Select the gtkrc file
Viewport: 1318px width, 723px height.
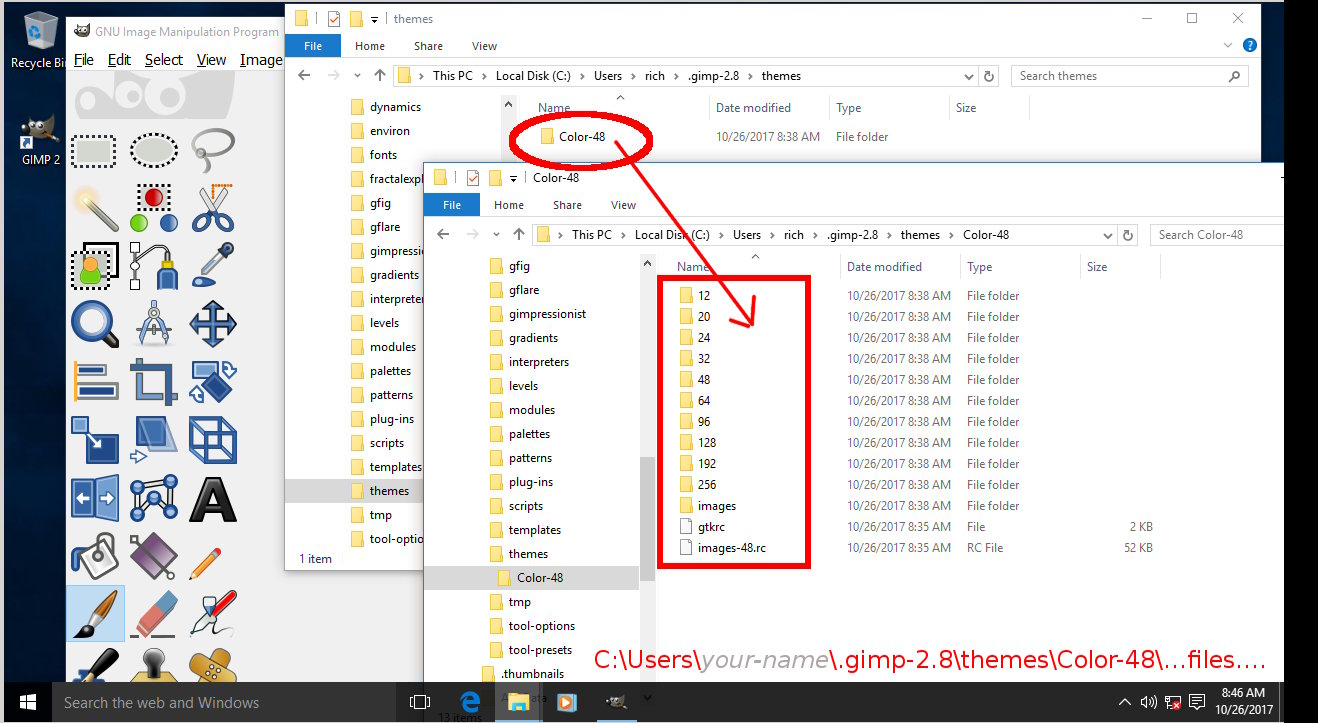(x=711, y=527)
